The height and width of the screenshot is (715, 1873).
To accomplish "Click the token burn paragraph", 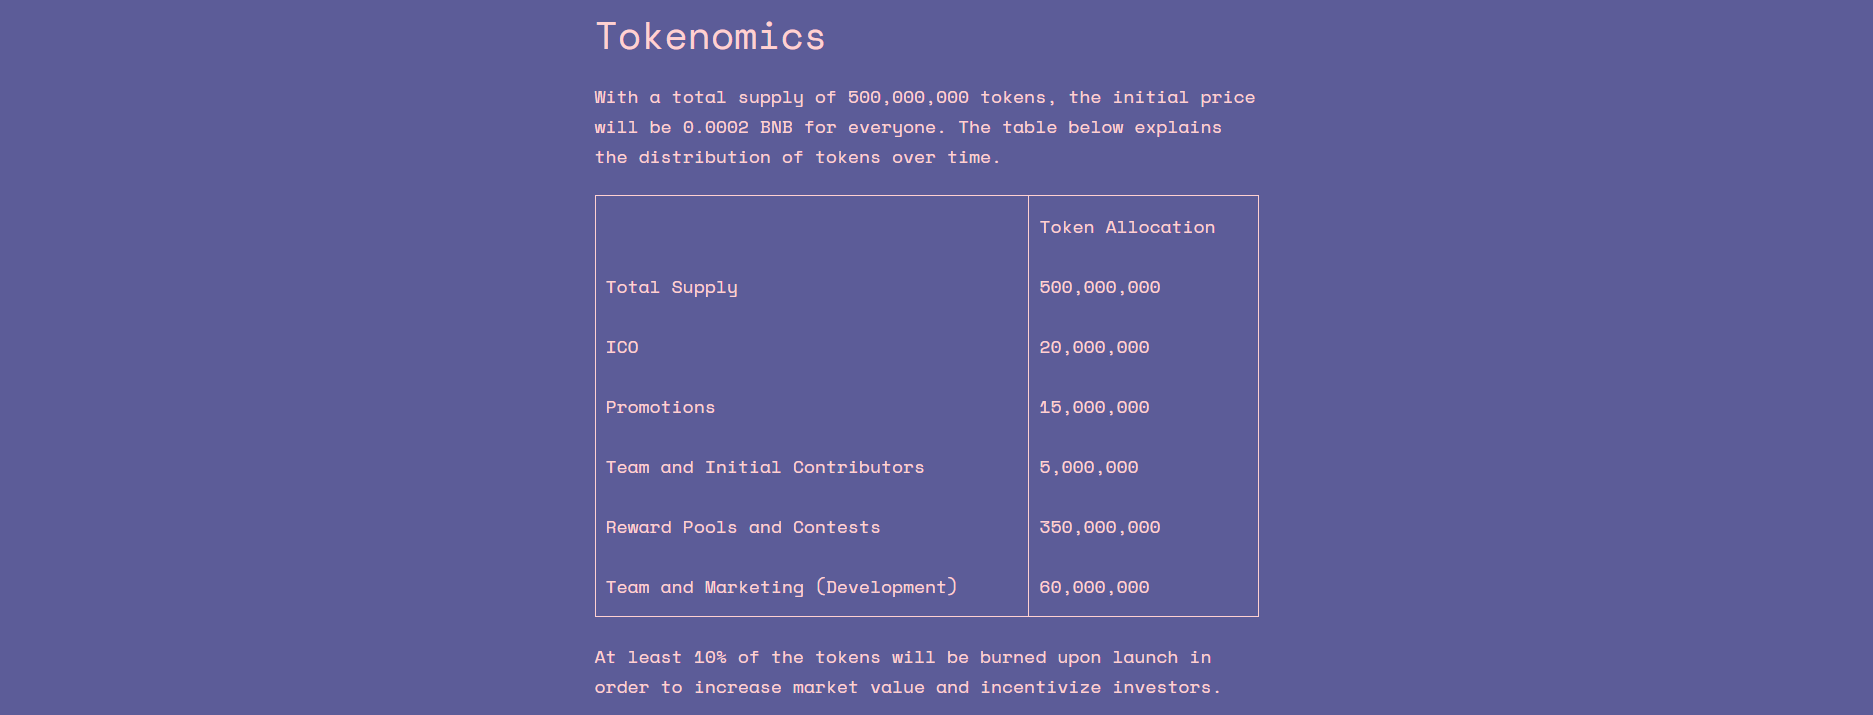I will coord(908,672).
